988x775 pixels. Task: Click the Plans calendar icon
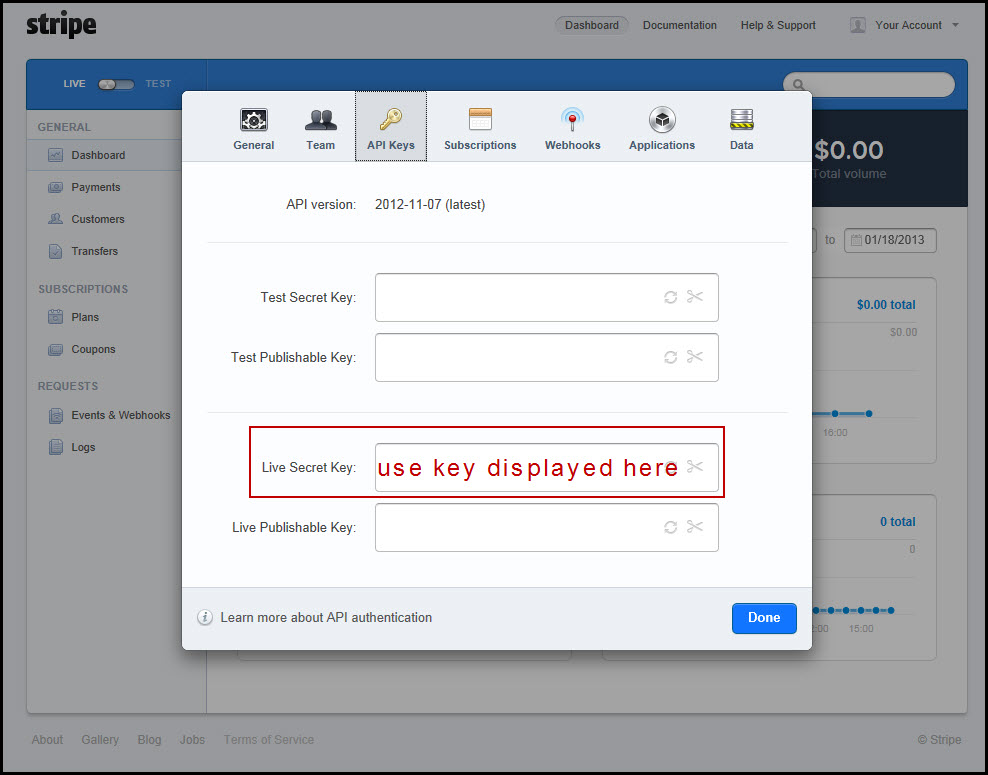55,316
